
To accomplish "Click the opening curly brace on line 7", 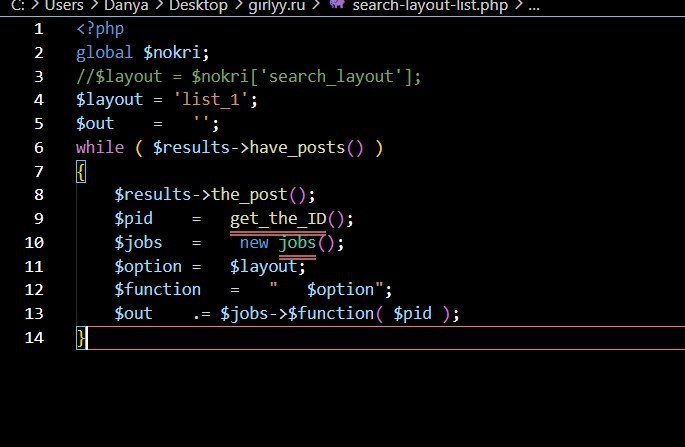I will coord(81,172).
